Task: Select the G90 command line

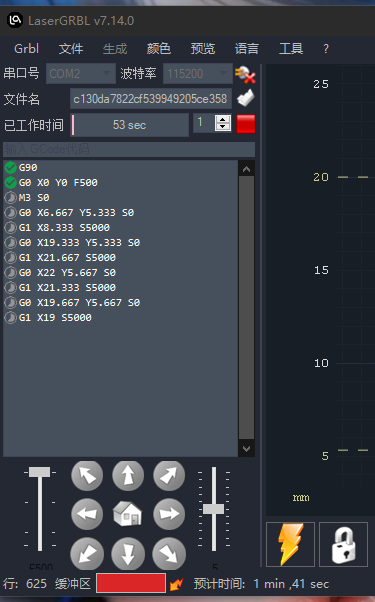Action: (121, 167)
